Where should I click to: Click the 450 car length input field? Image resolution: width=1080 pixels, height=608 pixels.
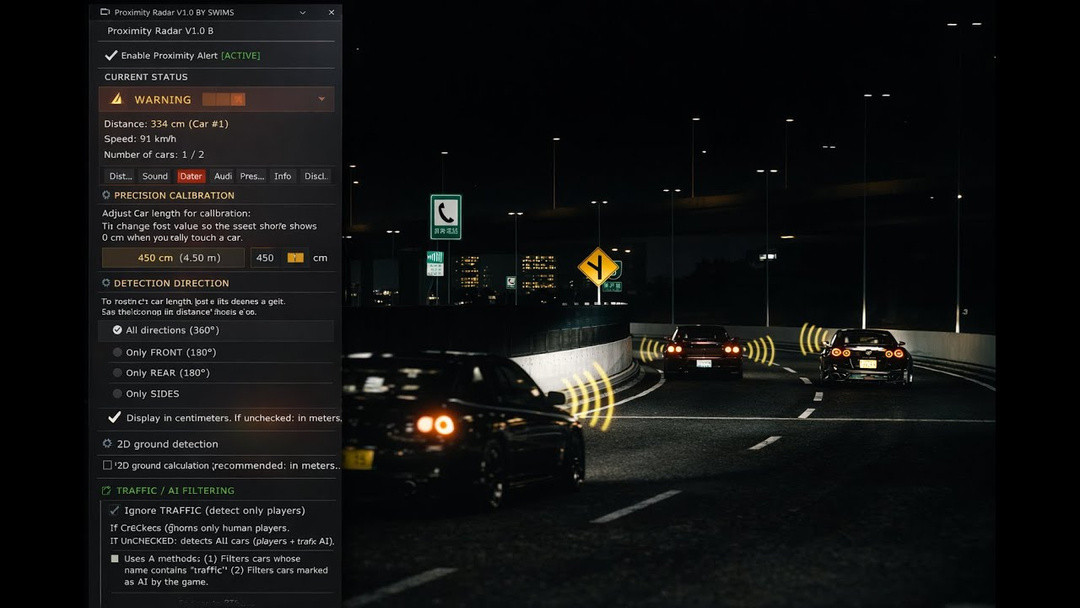coord(265,258)
